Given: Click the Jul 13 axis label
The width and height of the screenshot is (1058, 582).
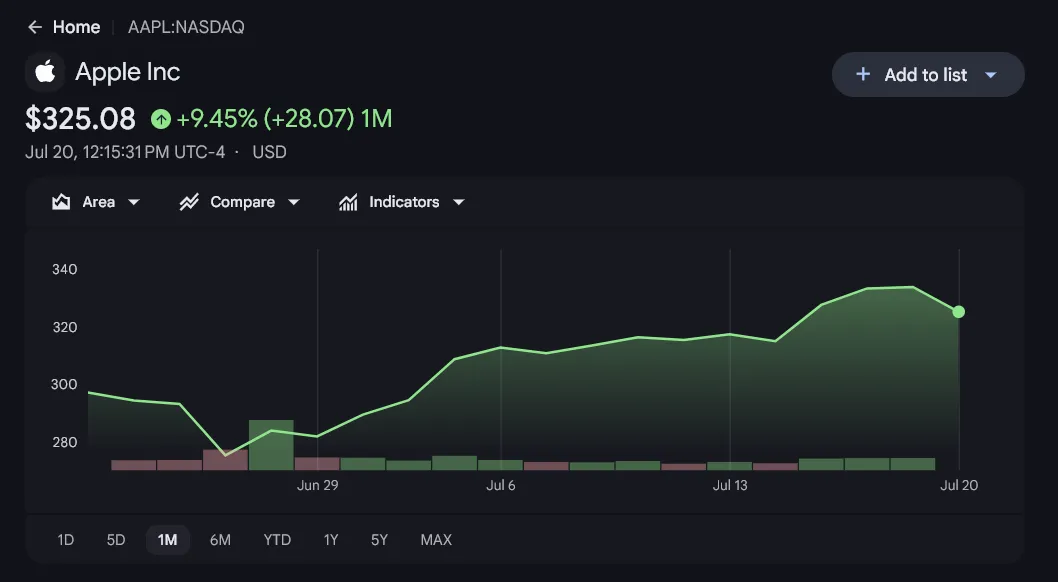Looking at the screenshot, I should 730,485.
